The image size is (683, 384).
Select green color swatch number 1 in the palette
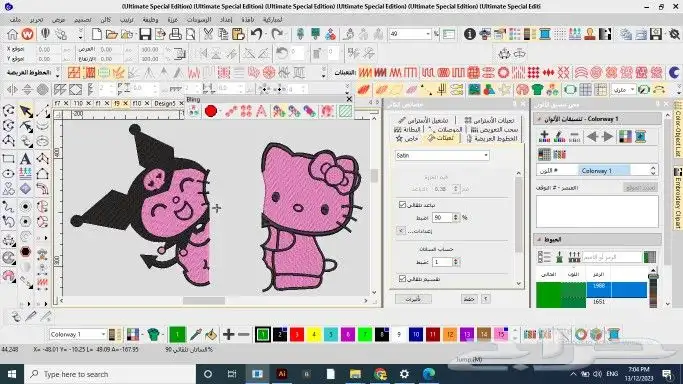(263, 334)
